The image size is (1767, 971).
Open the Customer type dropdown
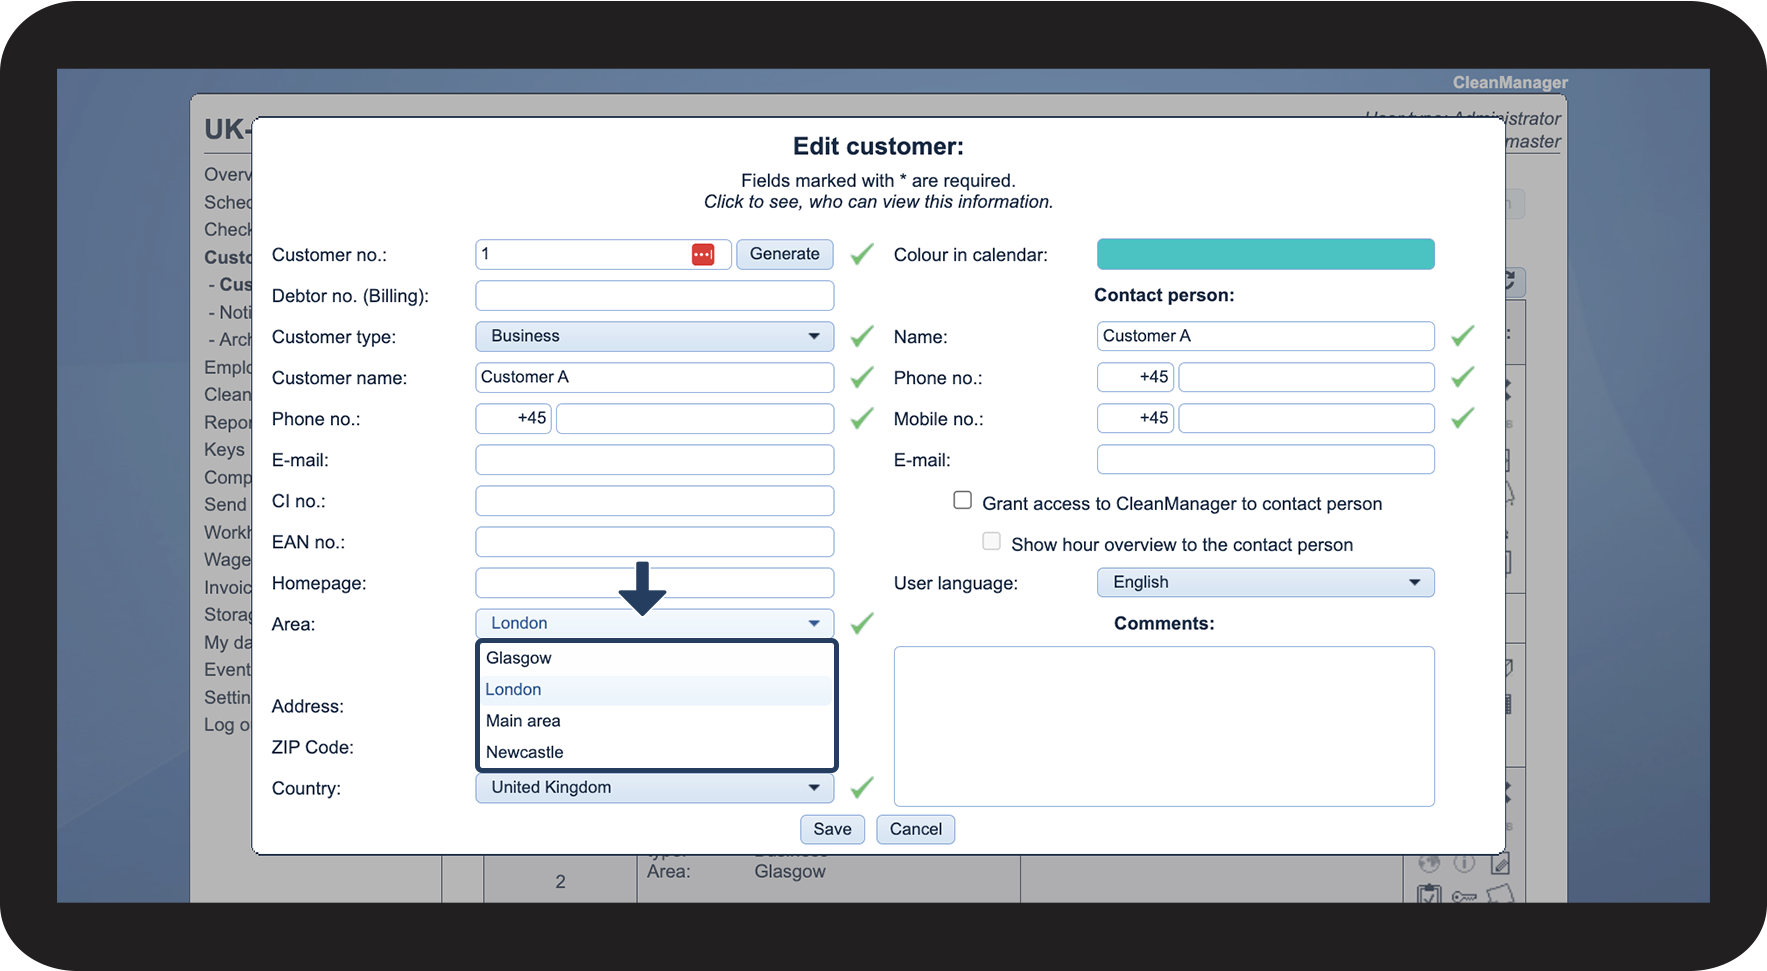654,337
